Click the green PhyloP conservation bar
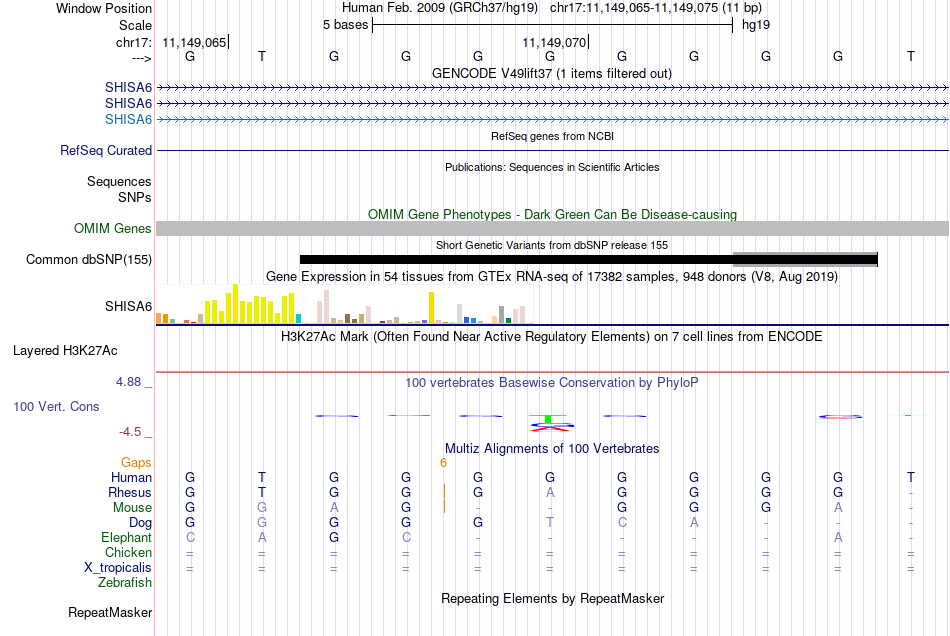 [x=548, y=419]
